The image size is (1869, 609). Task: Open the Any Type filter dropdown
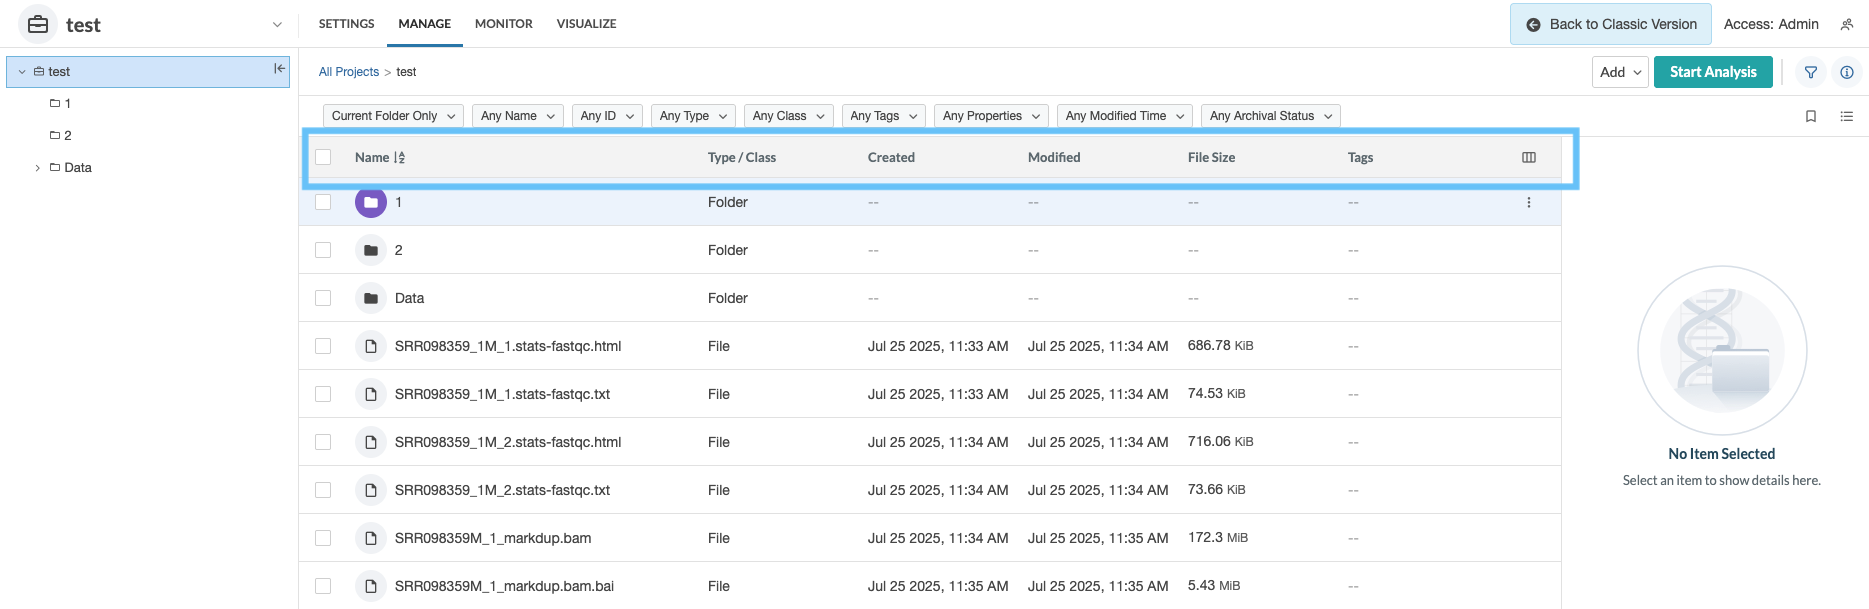693,116
